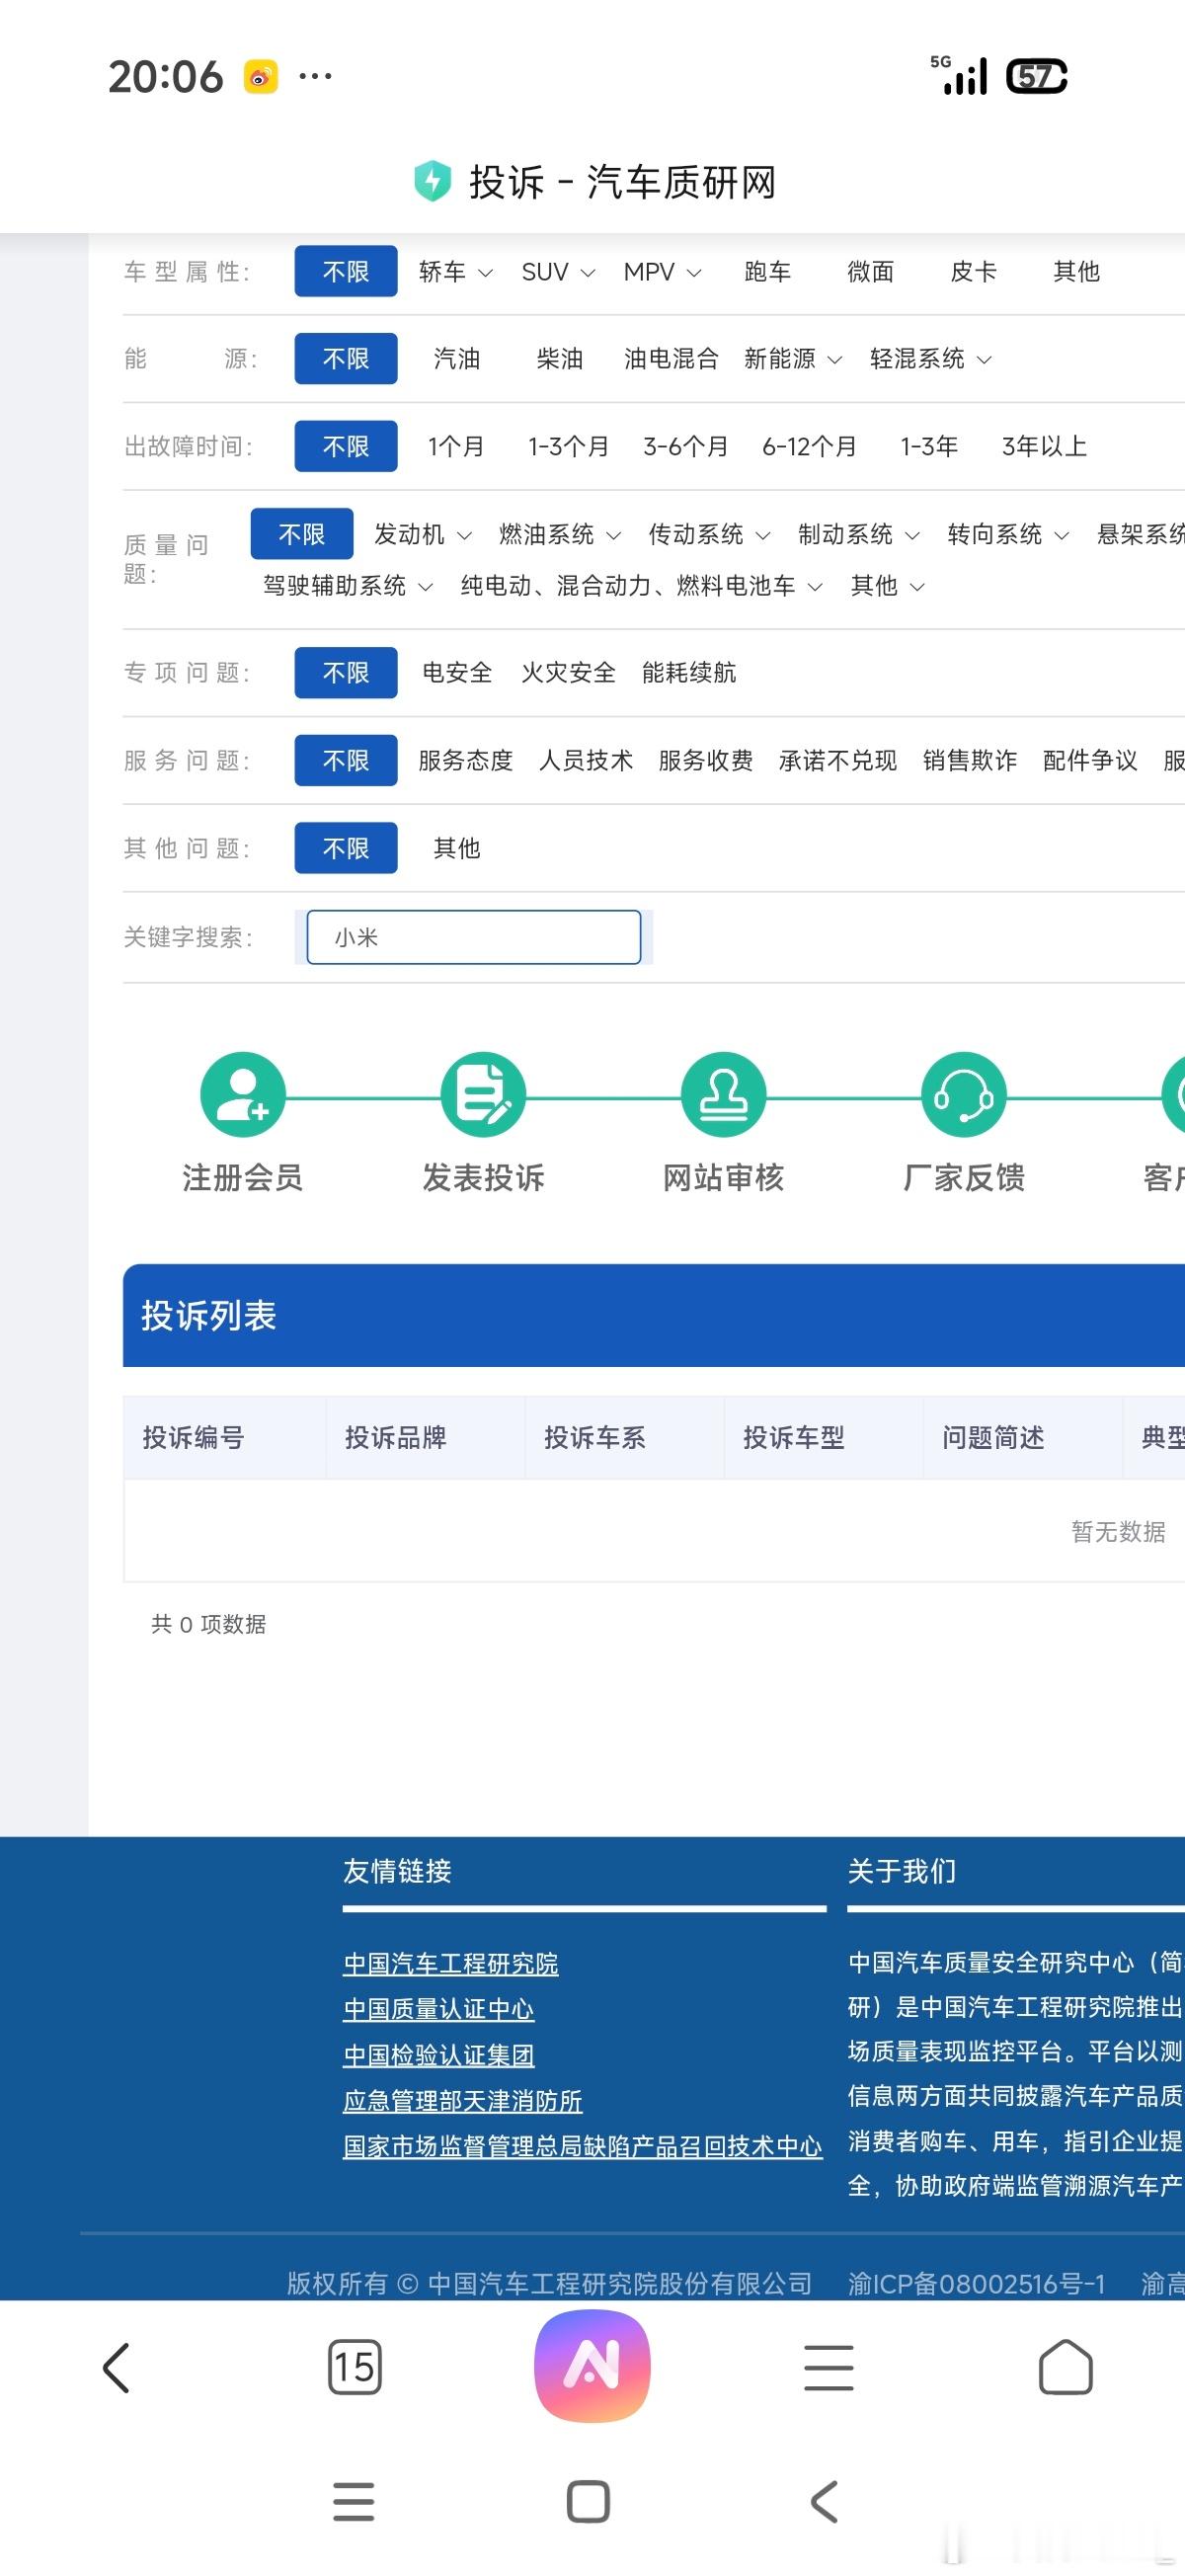Select 不限 for 出故障时间
Viewport: 1185px width, 2576px height.
click(346, 446)
